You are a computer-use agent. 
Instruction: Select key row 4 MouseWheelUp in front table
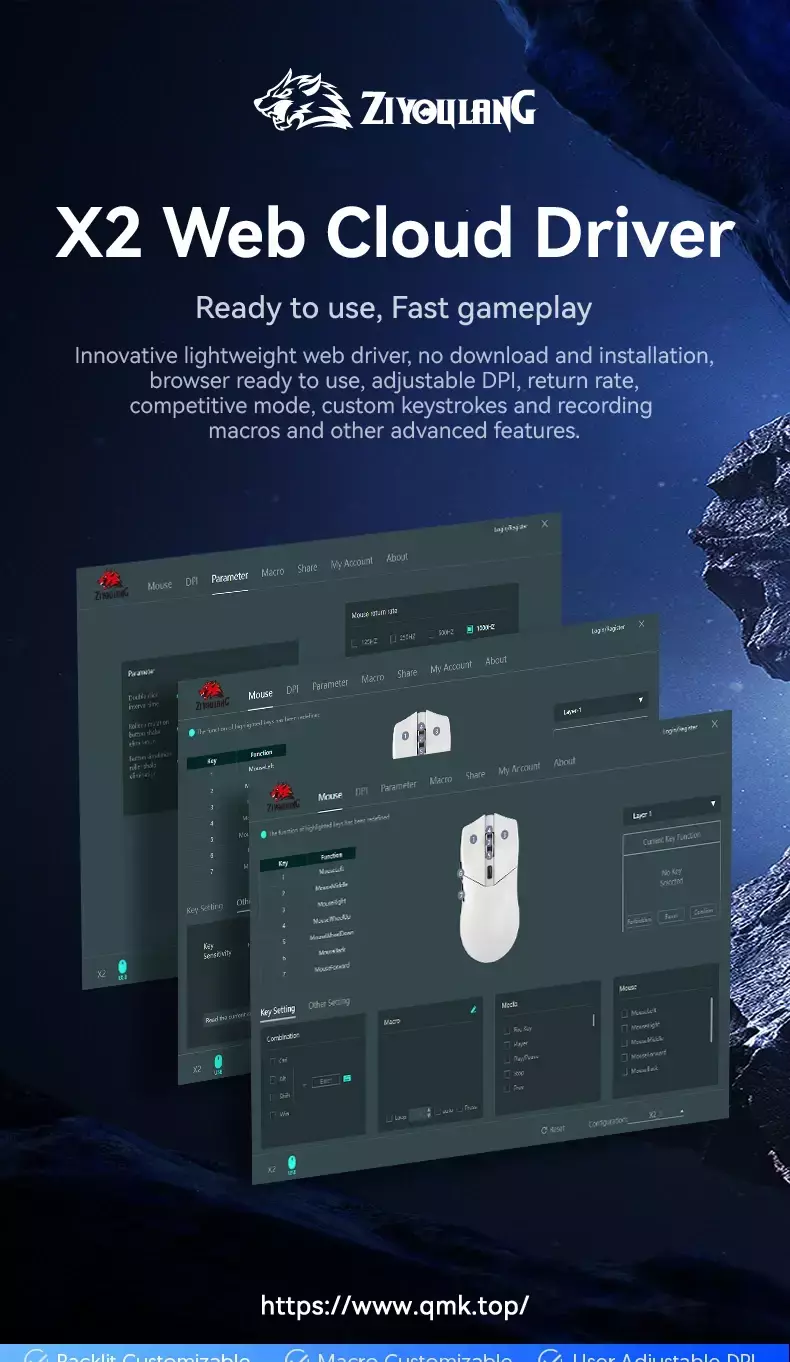[308, 920]
